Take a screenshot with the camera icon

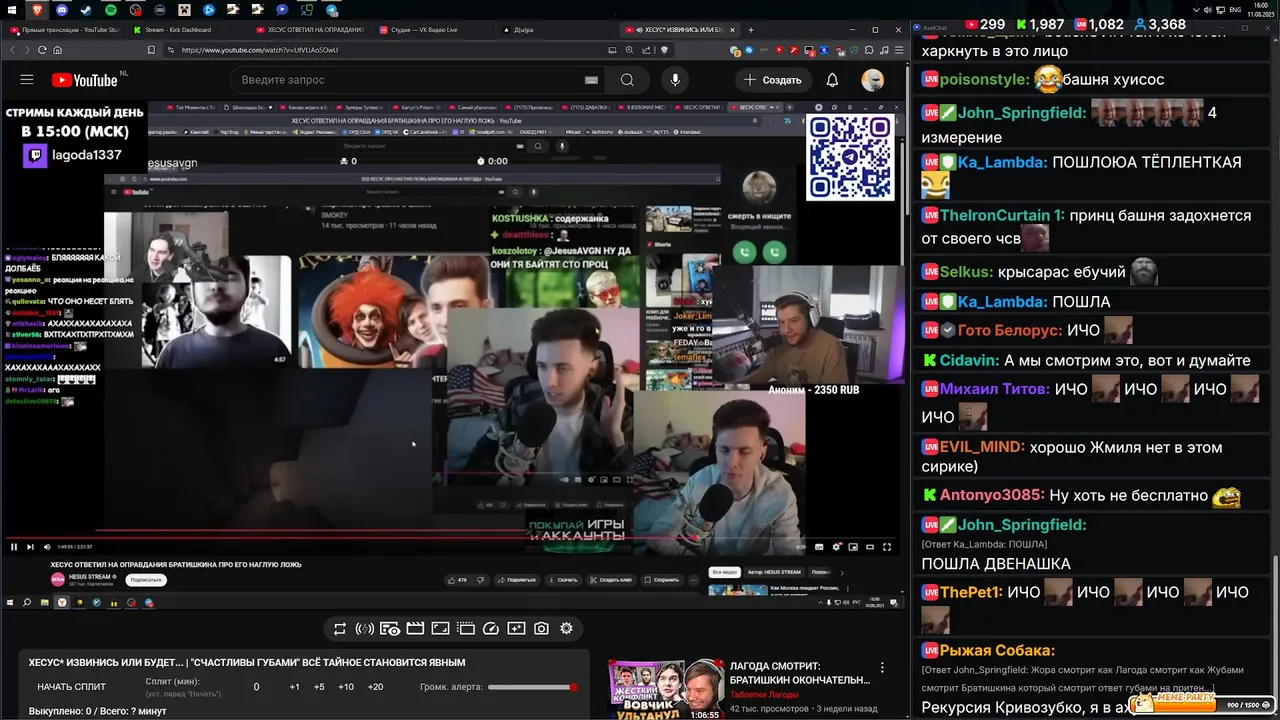point(541,629)
